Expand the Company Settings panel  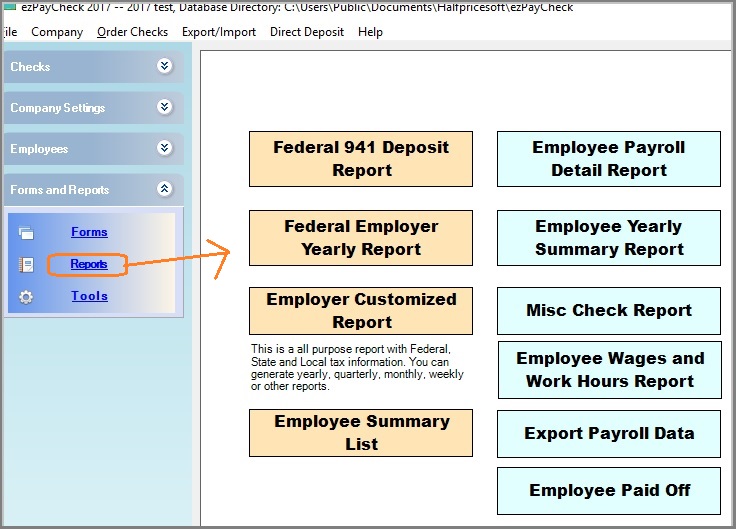[x=165, y=108]
